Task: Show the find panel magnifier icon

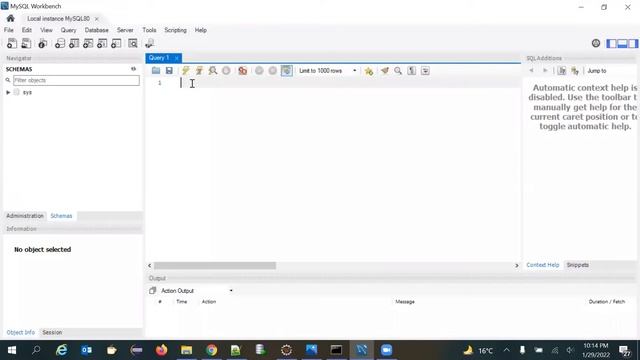Action: tap(398, 71)
